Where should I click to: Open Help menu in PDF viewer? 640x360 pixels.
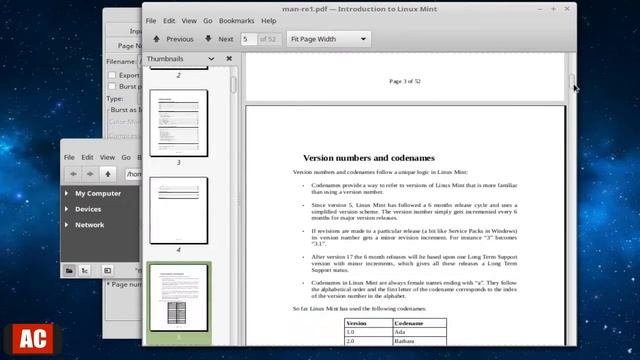[269, 21]
